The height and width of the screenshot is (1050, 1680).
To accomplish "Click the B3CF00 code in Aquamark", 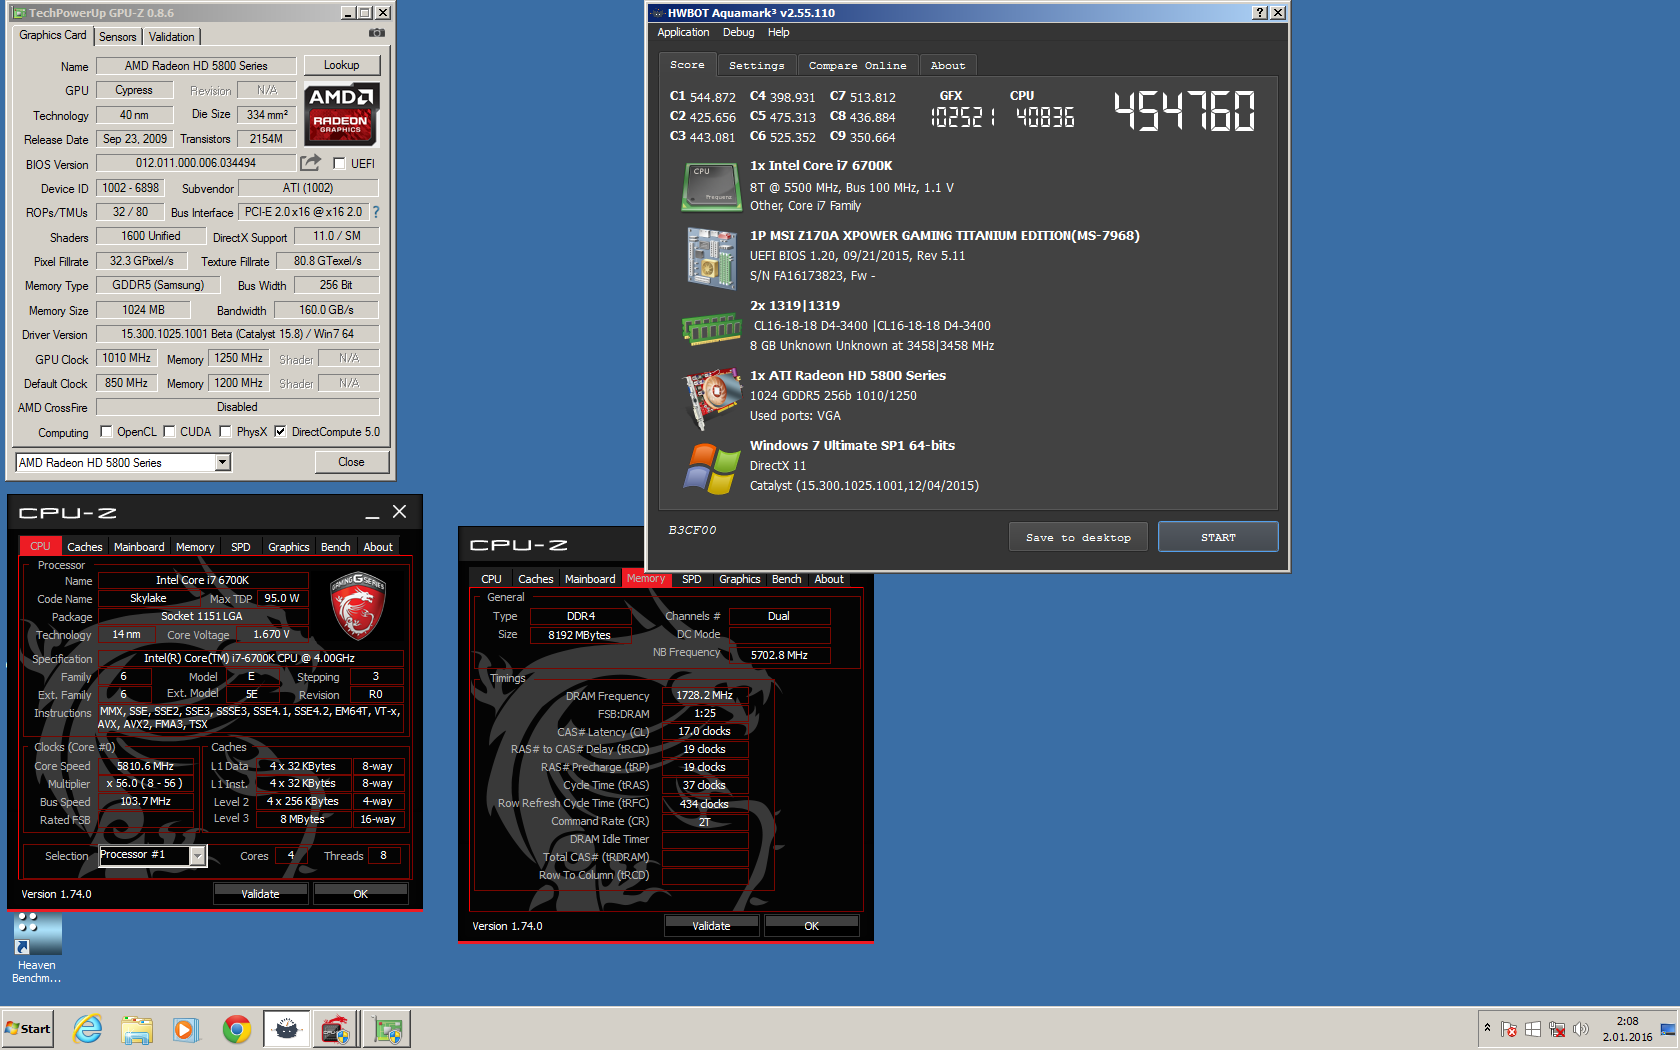I will pyautogui.click(x=692, y=530).
